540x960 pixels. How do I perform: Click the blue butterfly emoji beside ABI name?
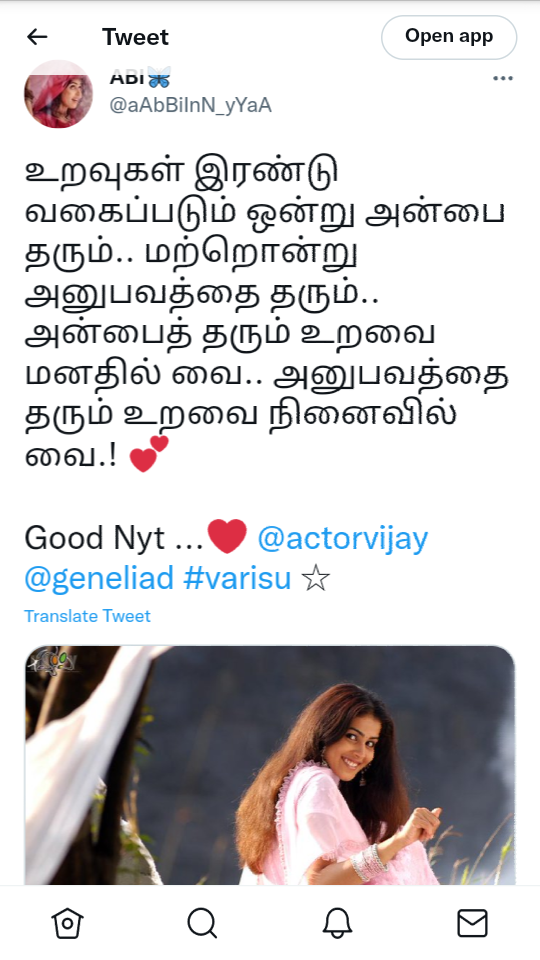[x=159, y=78]
